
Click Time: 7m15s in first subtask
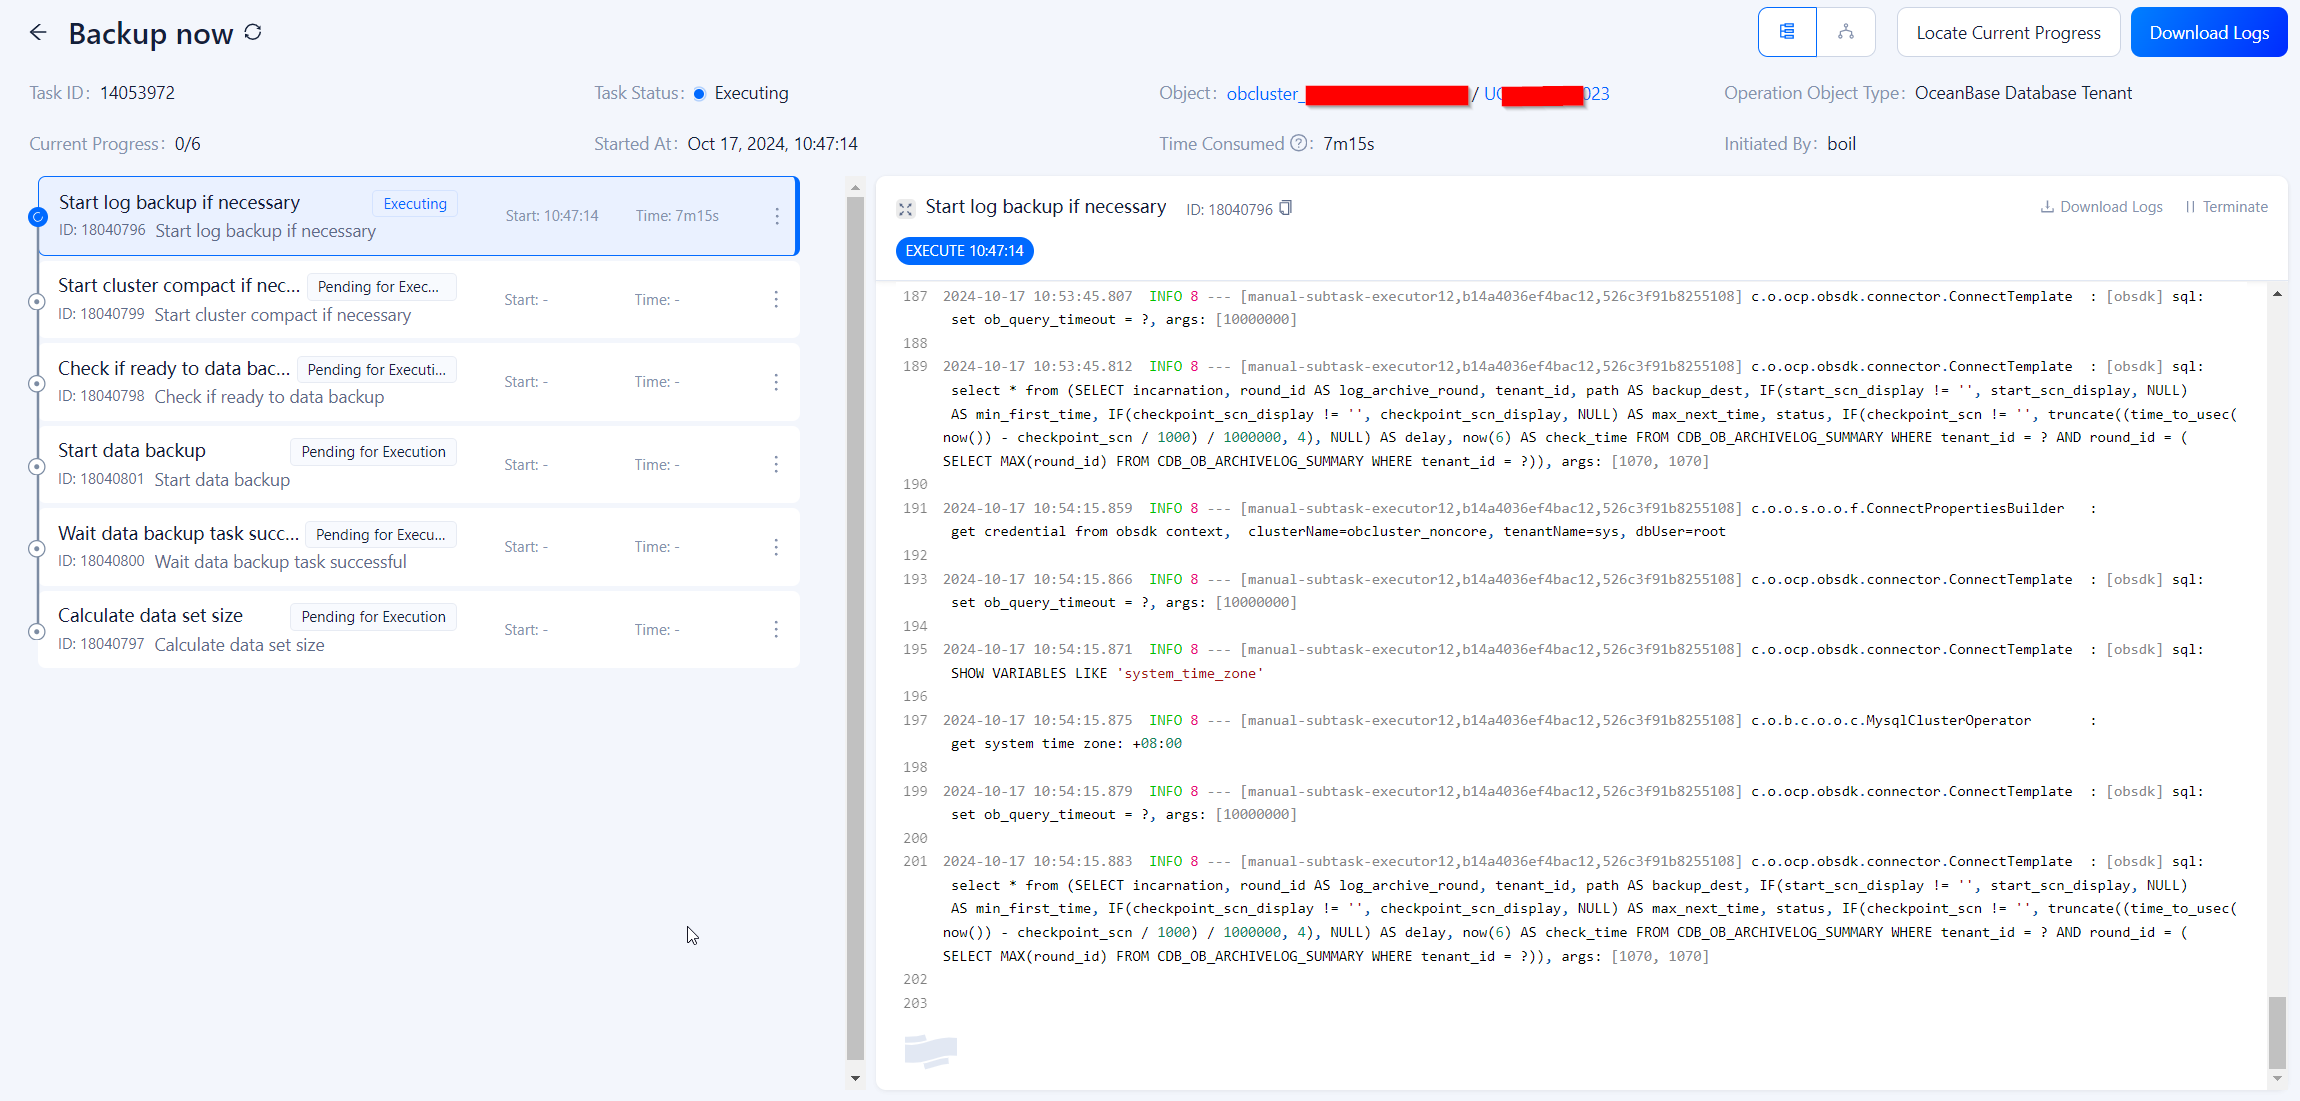[677, 216]
